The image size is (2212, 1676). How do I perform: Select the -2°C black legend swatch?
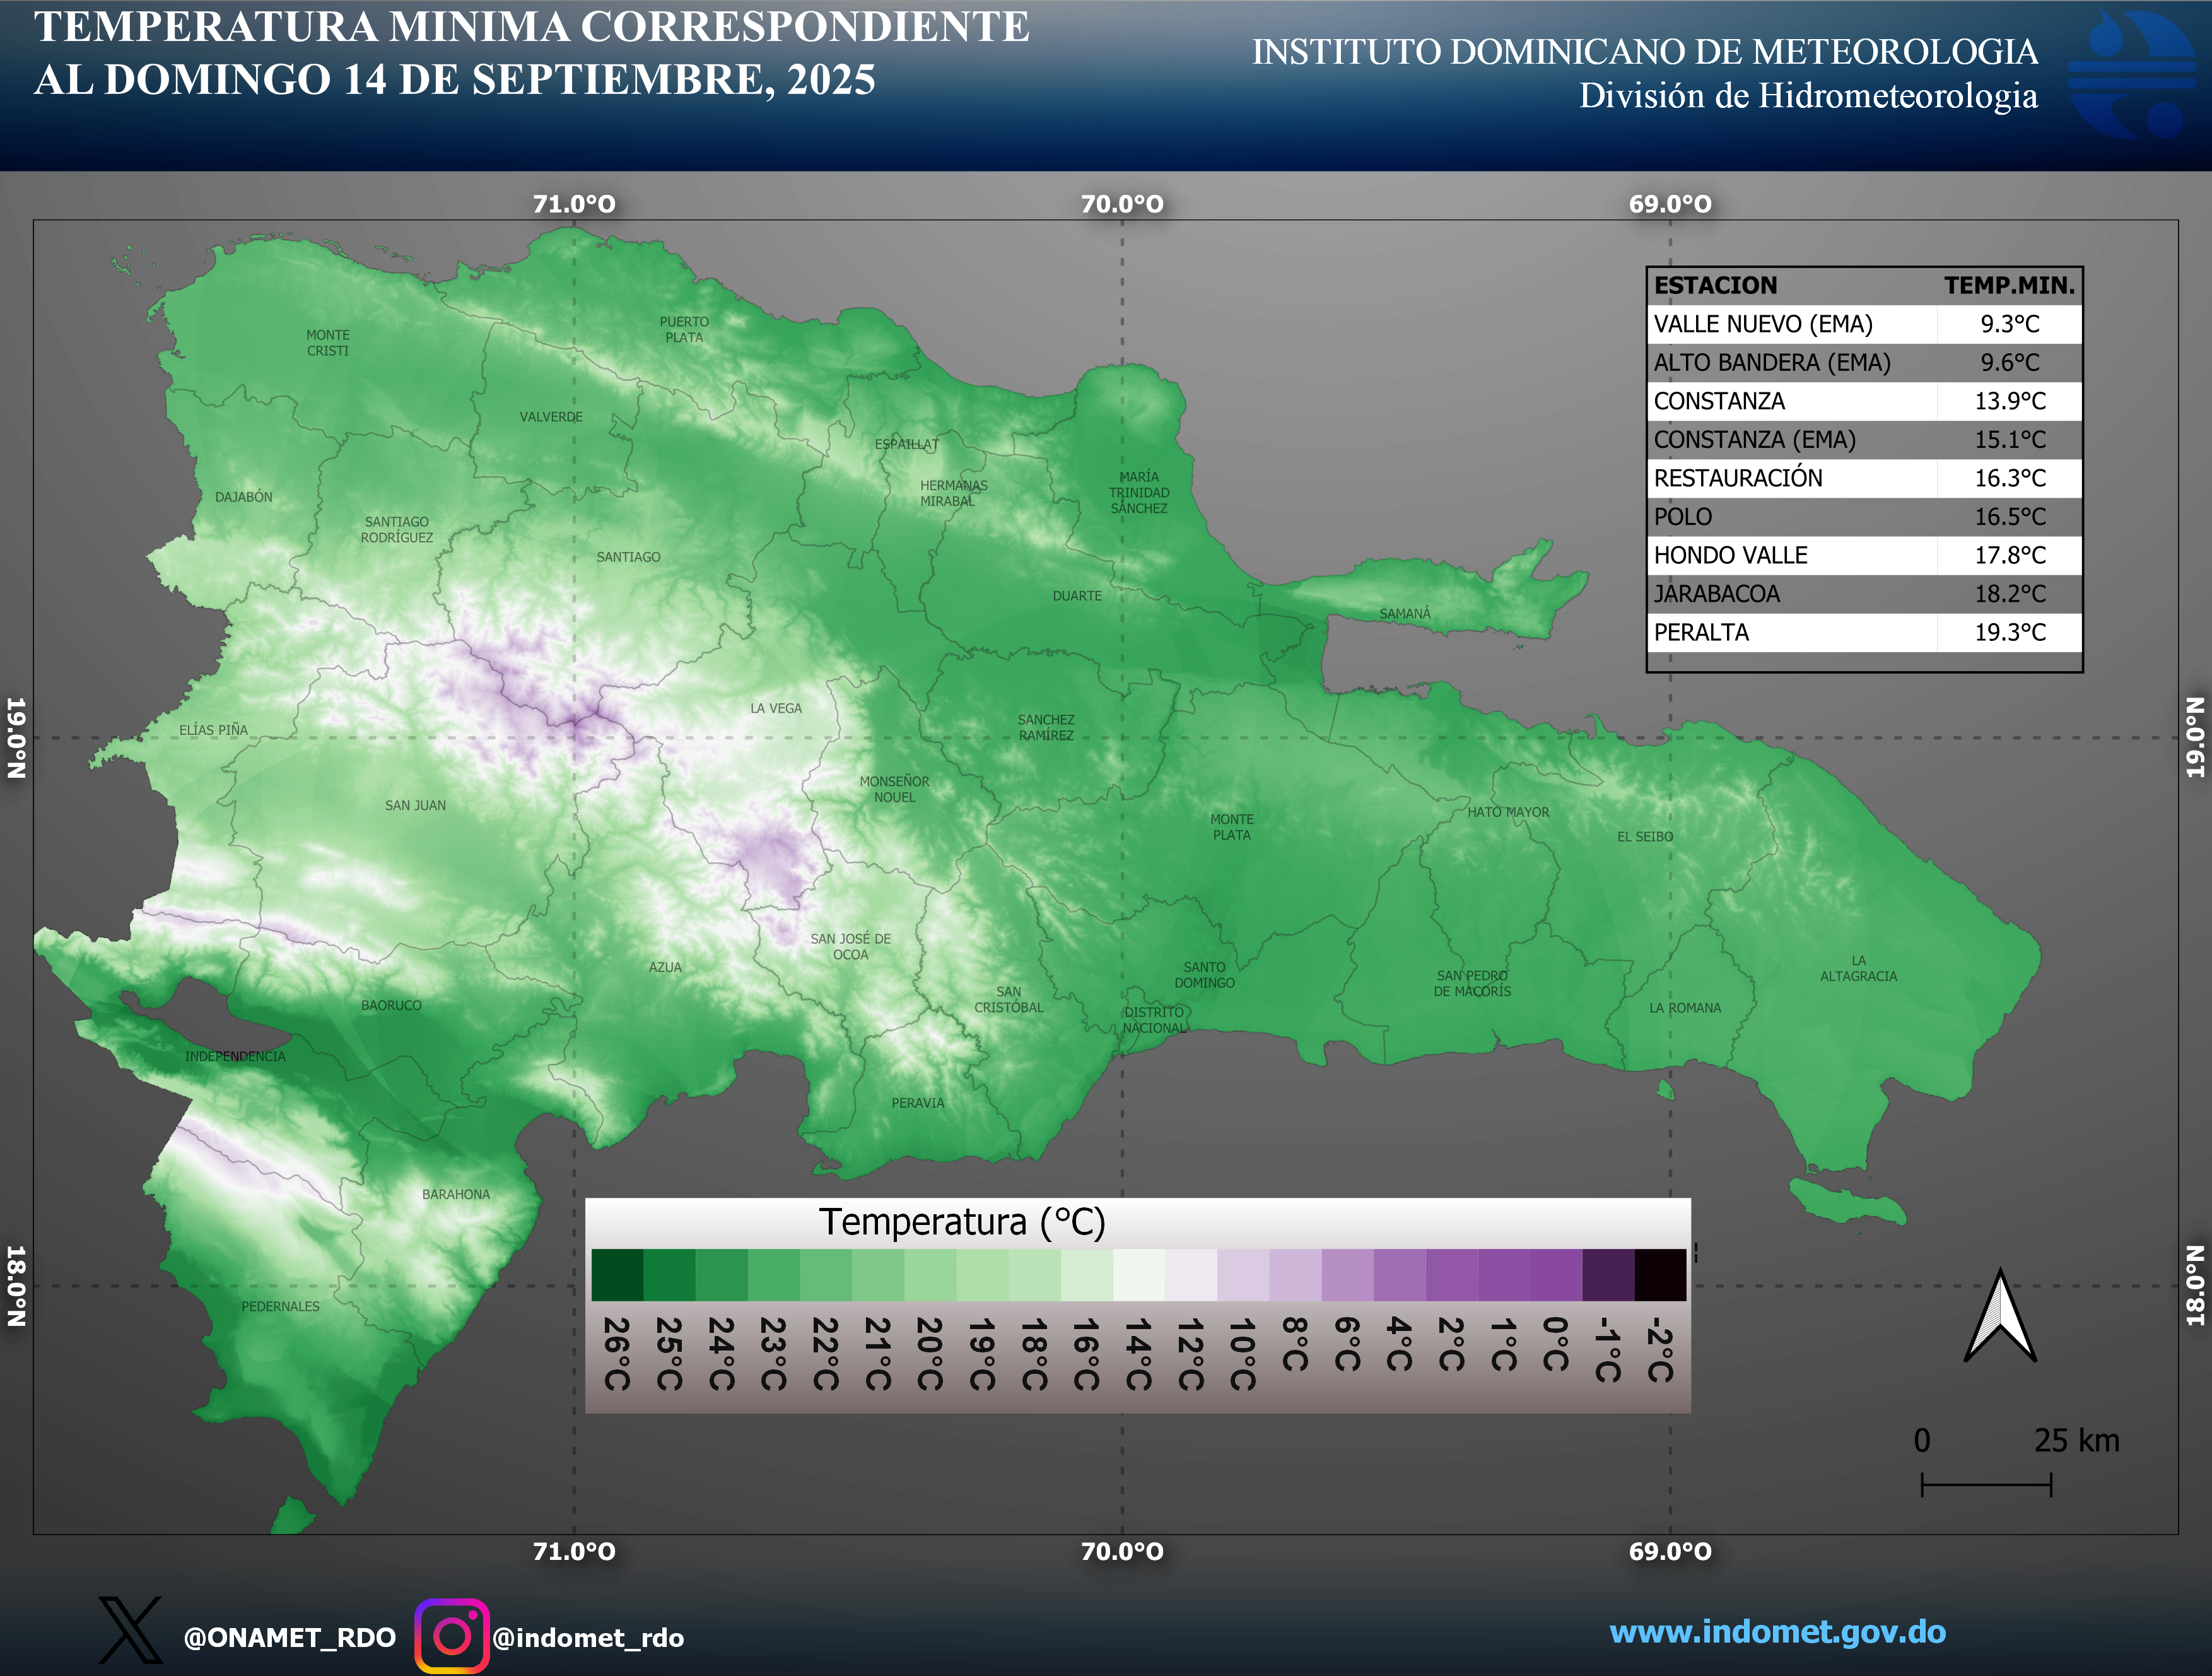click(1660, 1274)
